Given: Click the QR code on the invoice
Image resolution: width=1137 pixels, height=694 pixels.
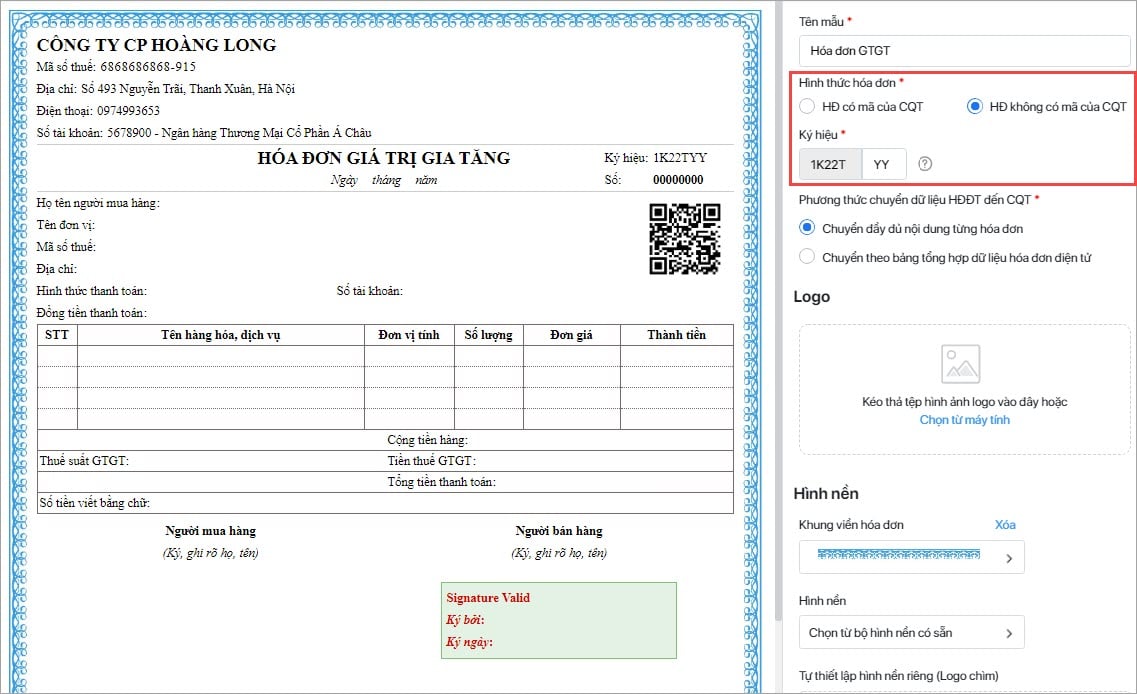Looking at the screenshot, I should (685, 239).
